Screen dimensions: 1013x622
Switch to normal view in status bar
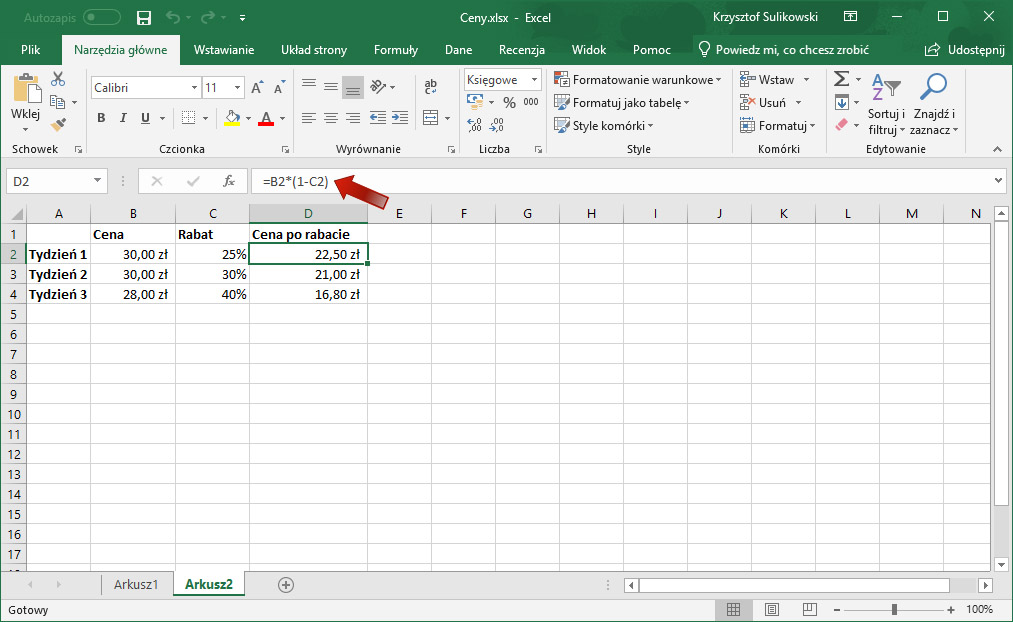(734, 610)
